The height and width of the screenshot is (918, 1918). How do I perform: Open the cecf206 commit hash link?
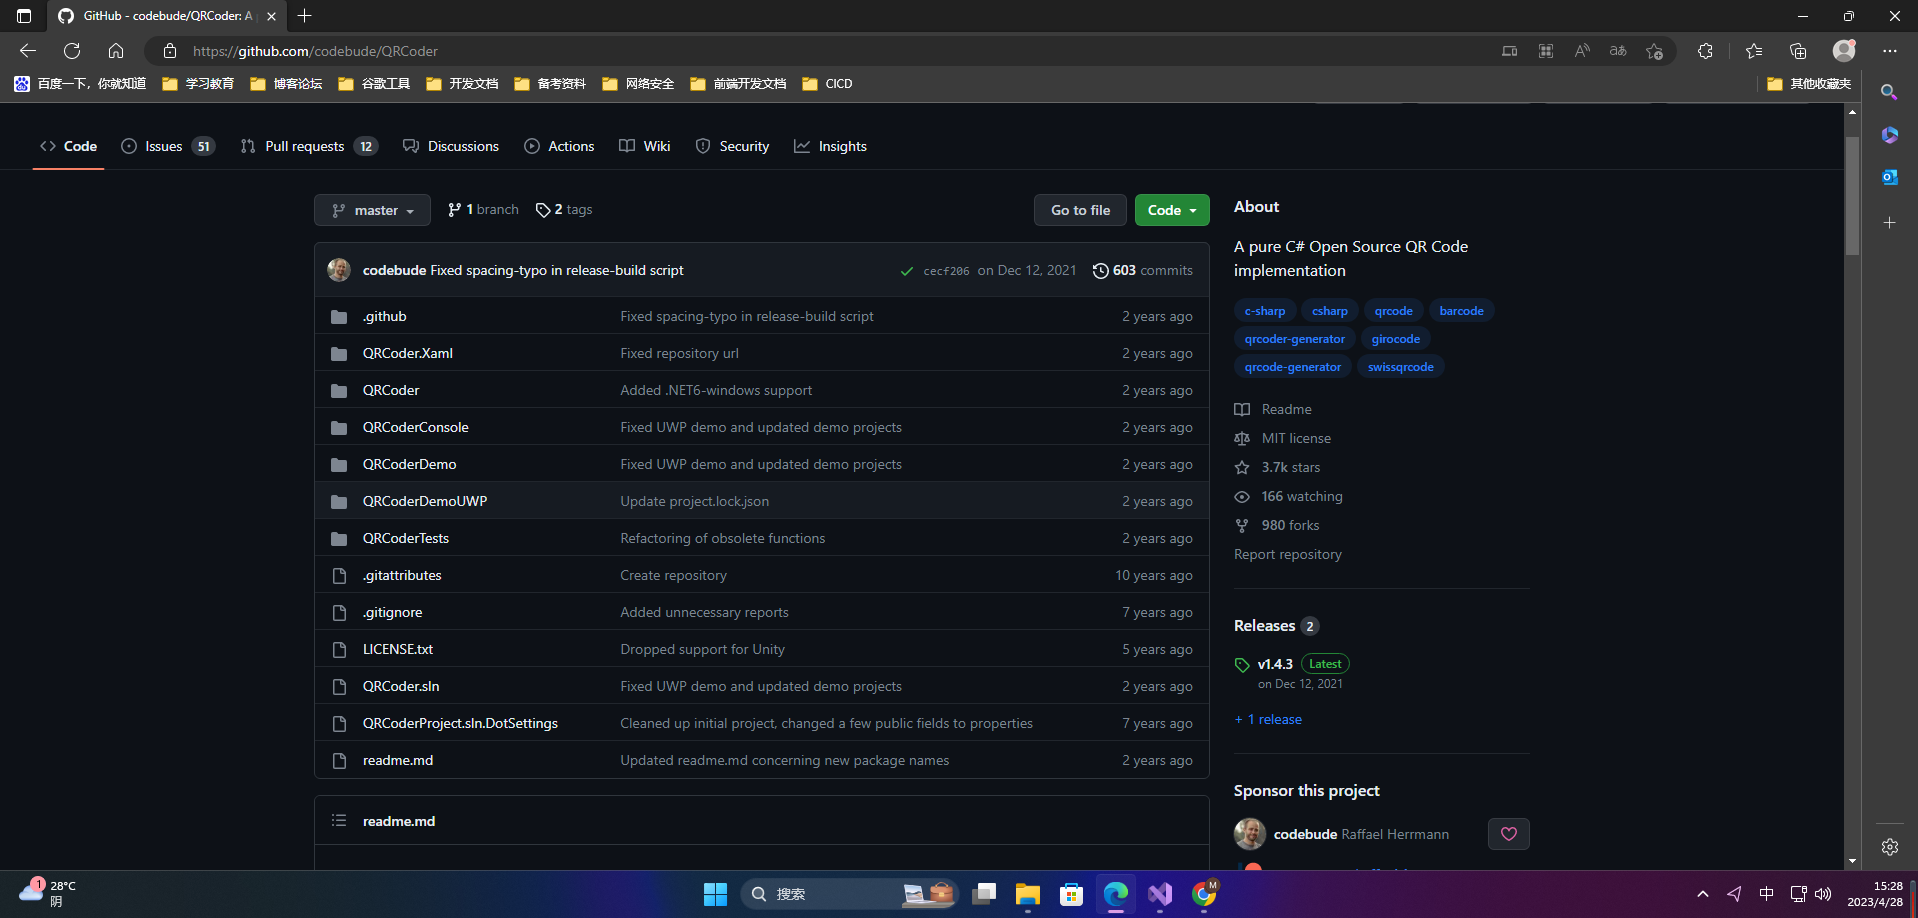tap(946, 271)
